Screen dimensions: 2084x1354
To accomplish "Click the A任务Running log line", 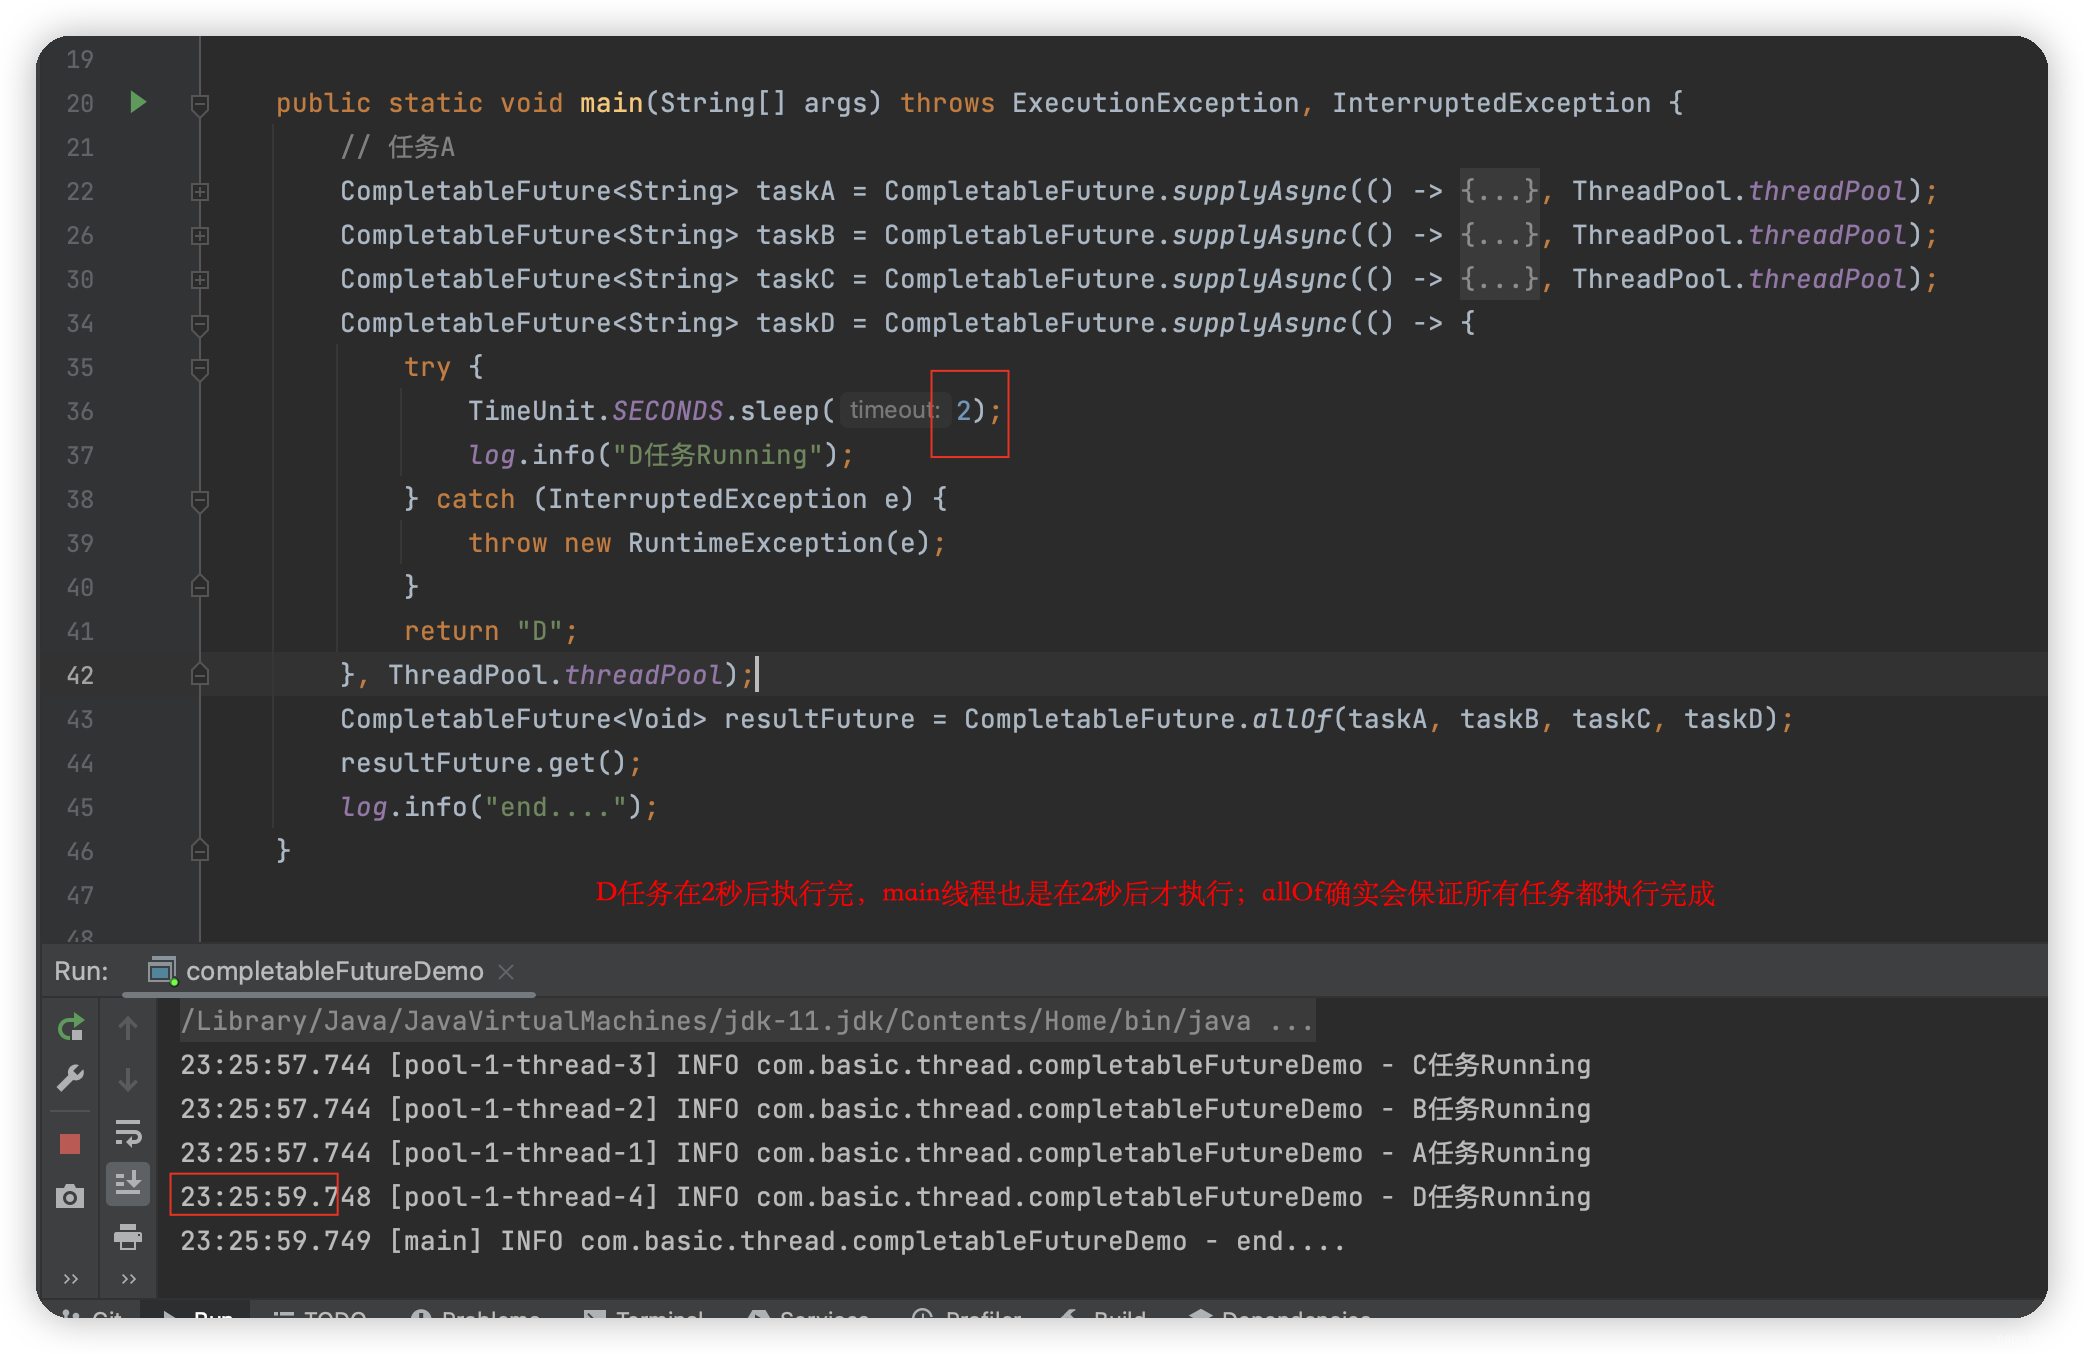I will pos(885,1153).
